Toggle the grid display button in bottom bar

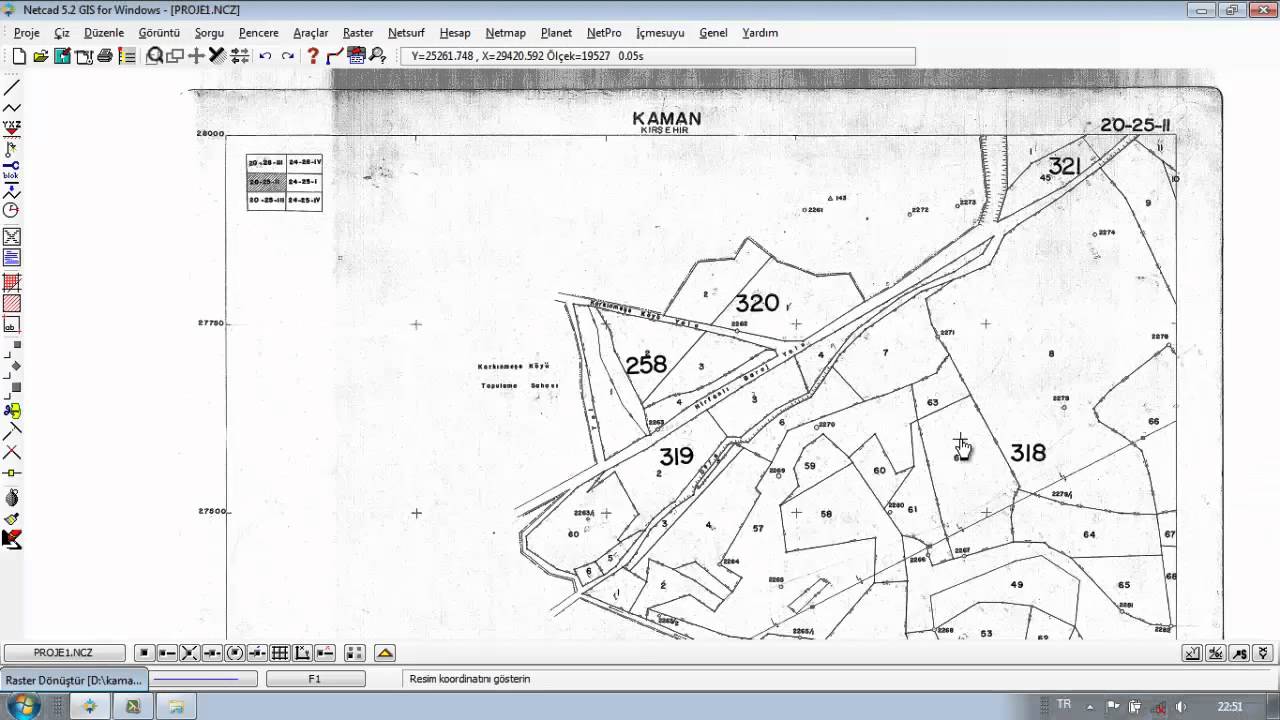click(x=280, y=653)
